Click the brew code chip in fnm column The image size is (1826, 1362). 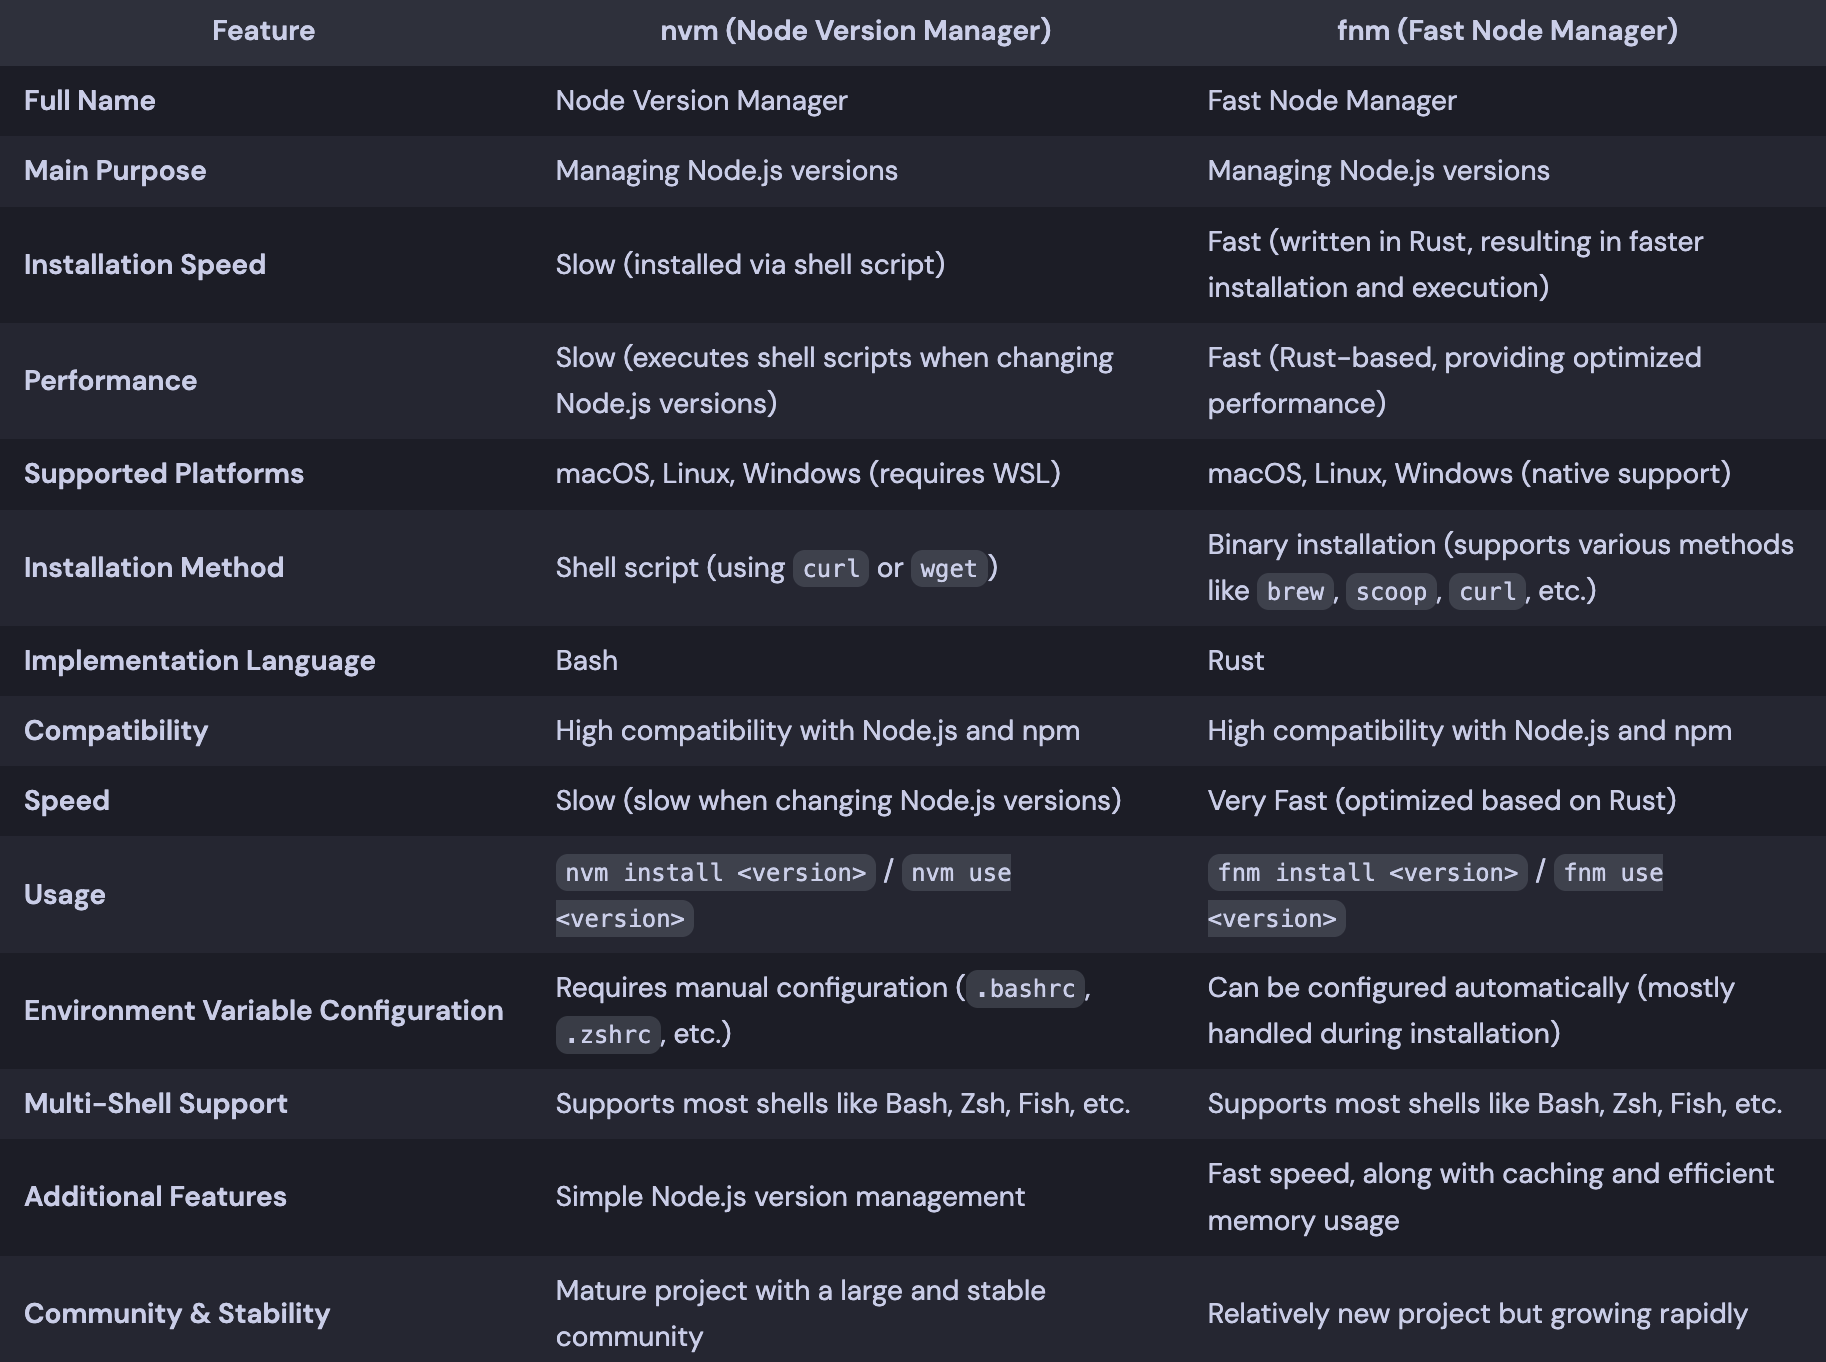[1294, 591]
